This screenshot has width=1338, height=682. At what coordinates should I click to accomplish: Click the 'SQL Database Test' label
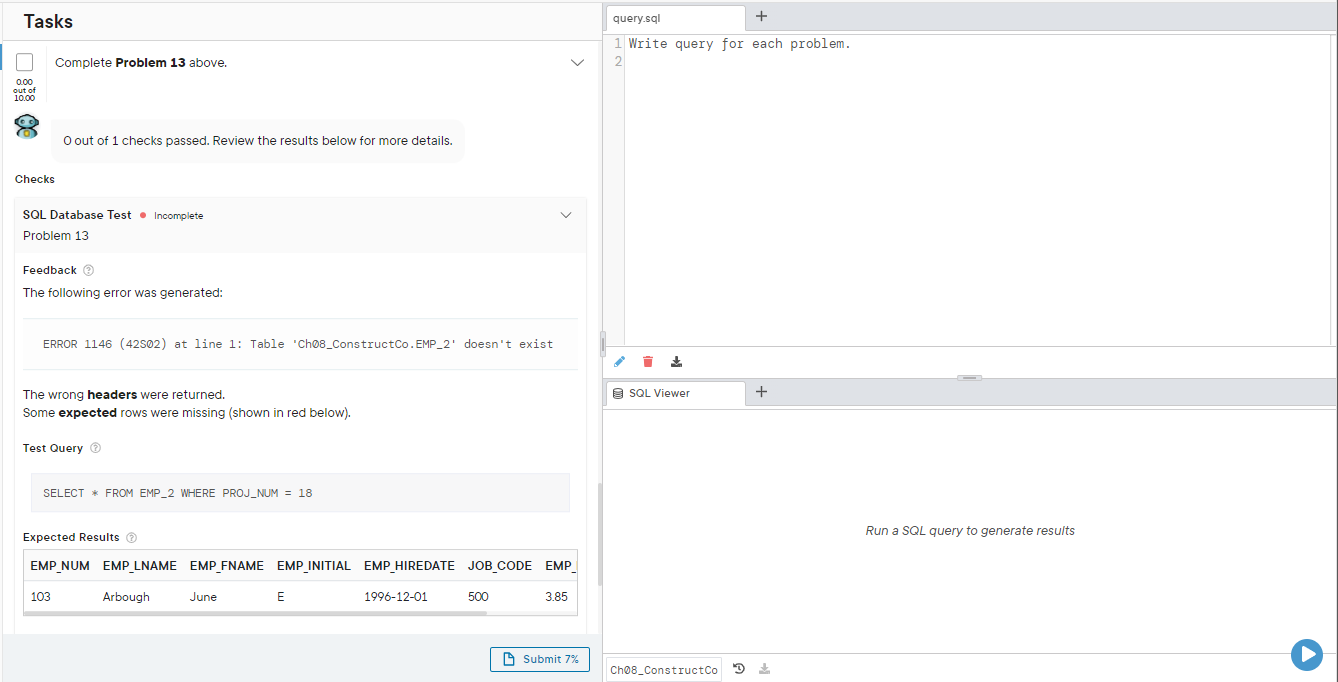tap(77, 215)
